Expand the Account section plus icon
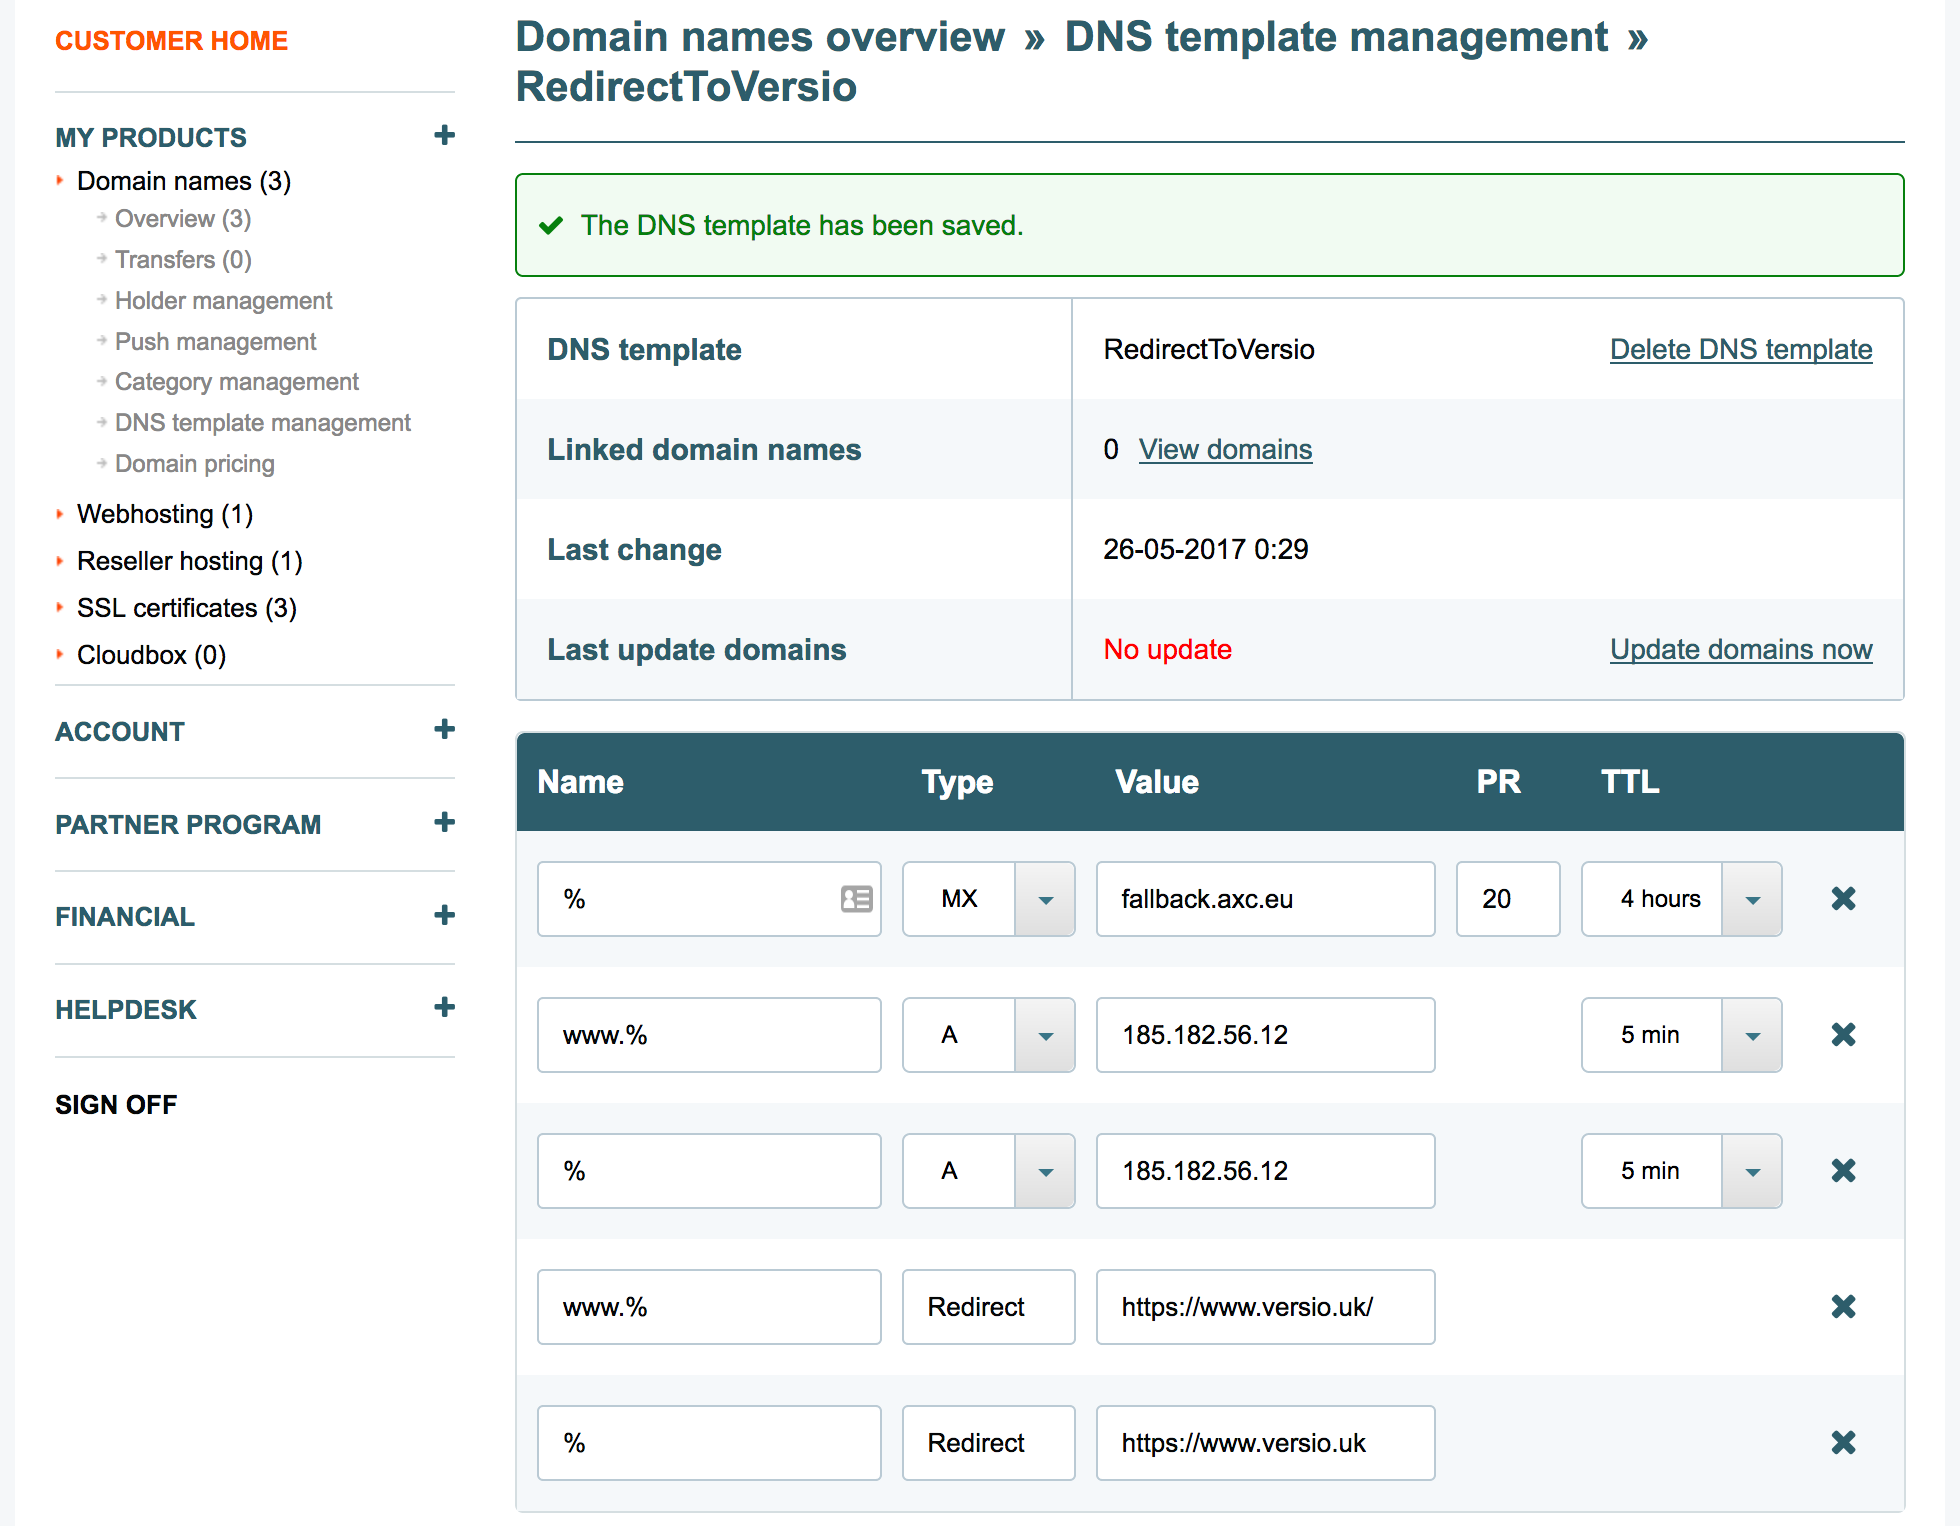Image resolution: width=1960 pixels, height=1526 pixels. click(x=444, y=730)
